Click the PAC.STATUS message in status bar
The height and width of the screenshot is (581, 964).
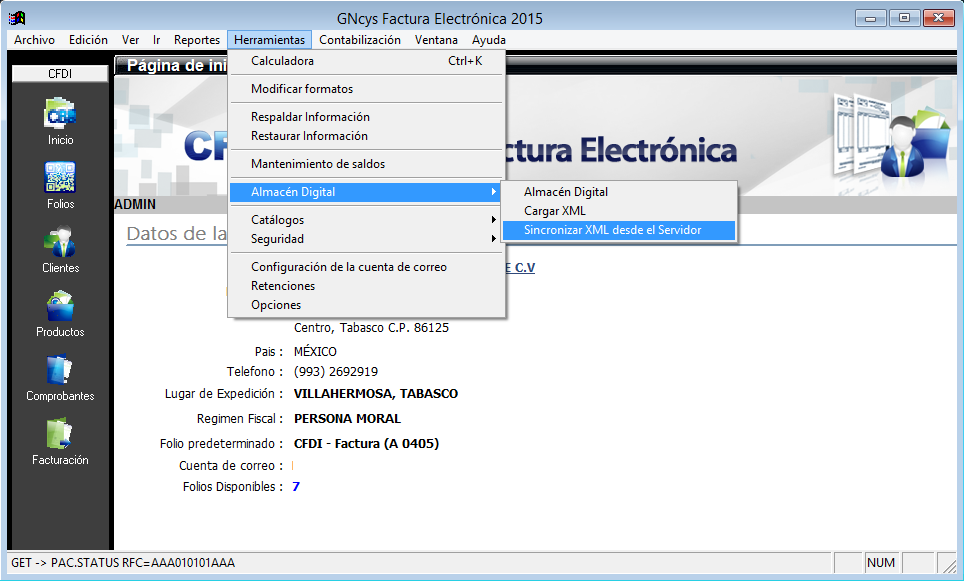(x=123, y=563)
